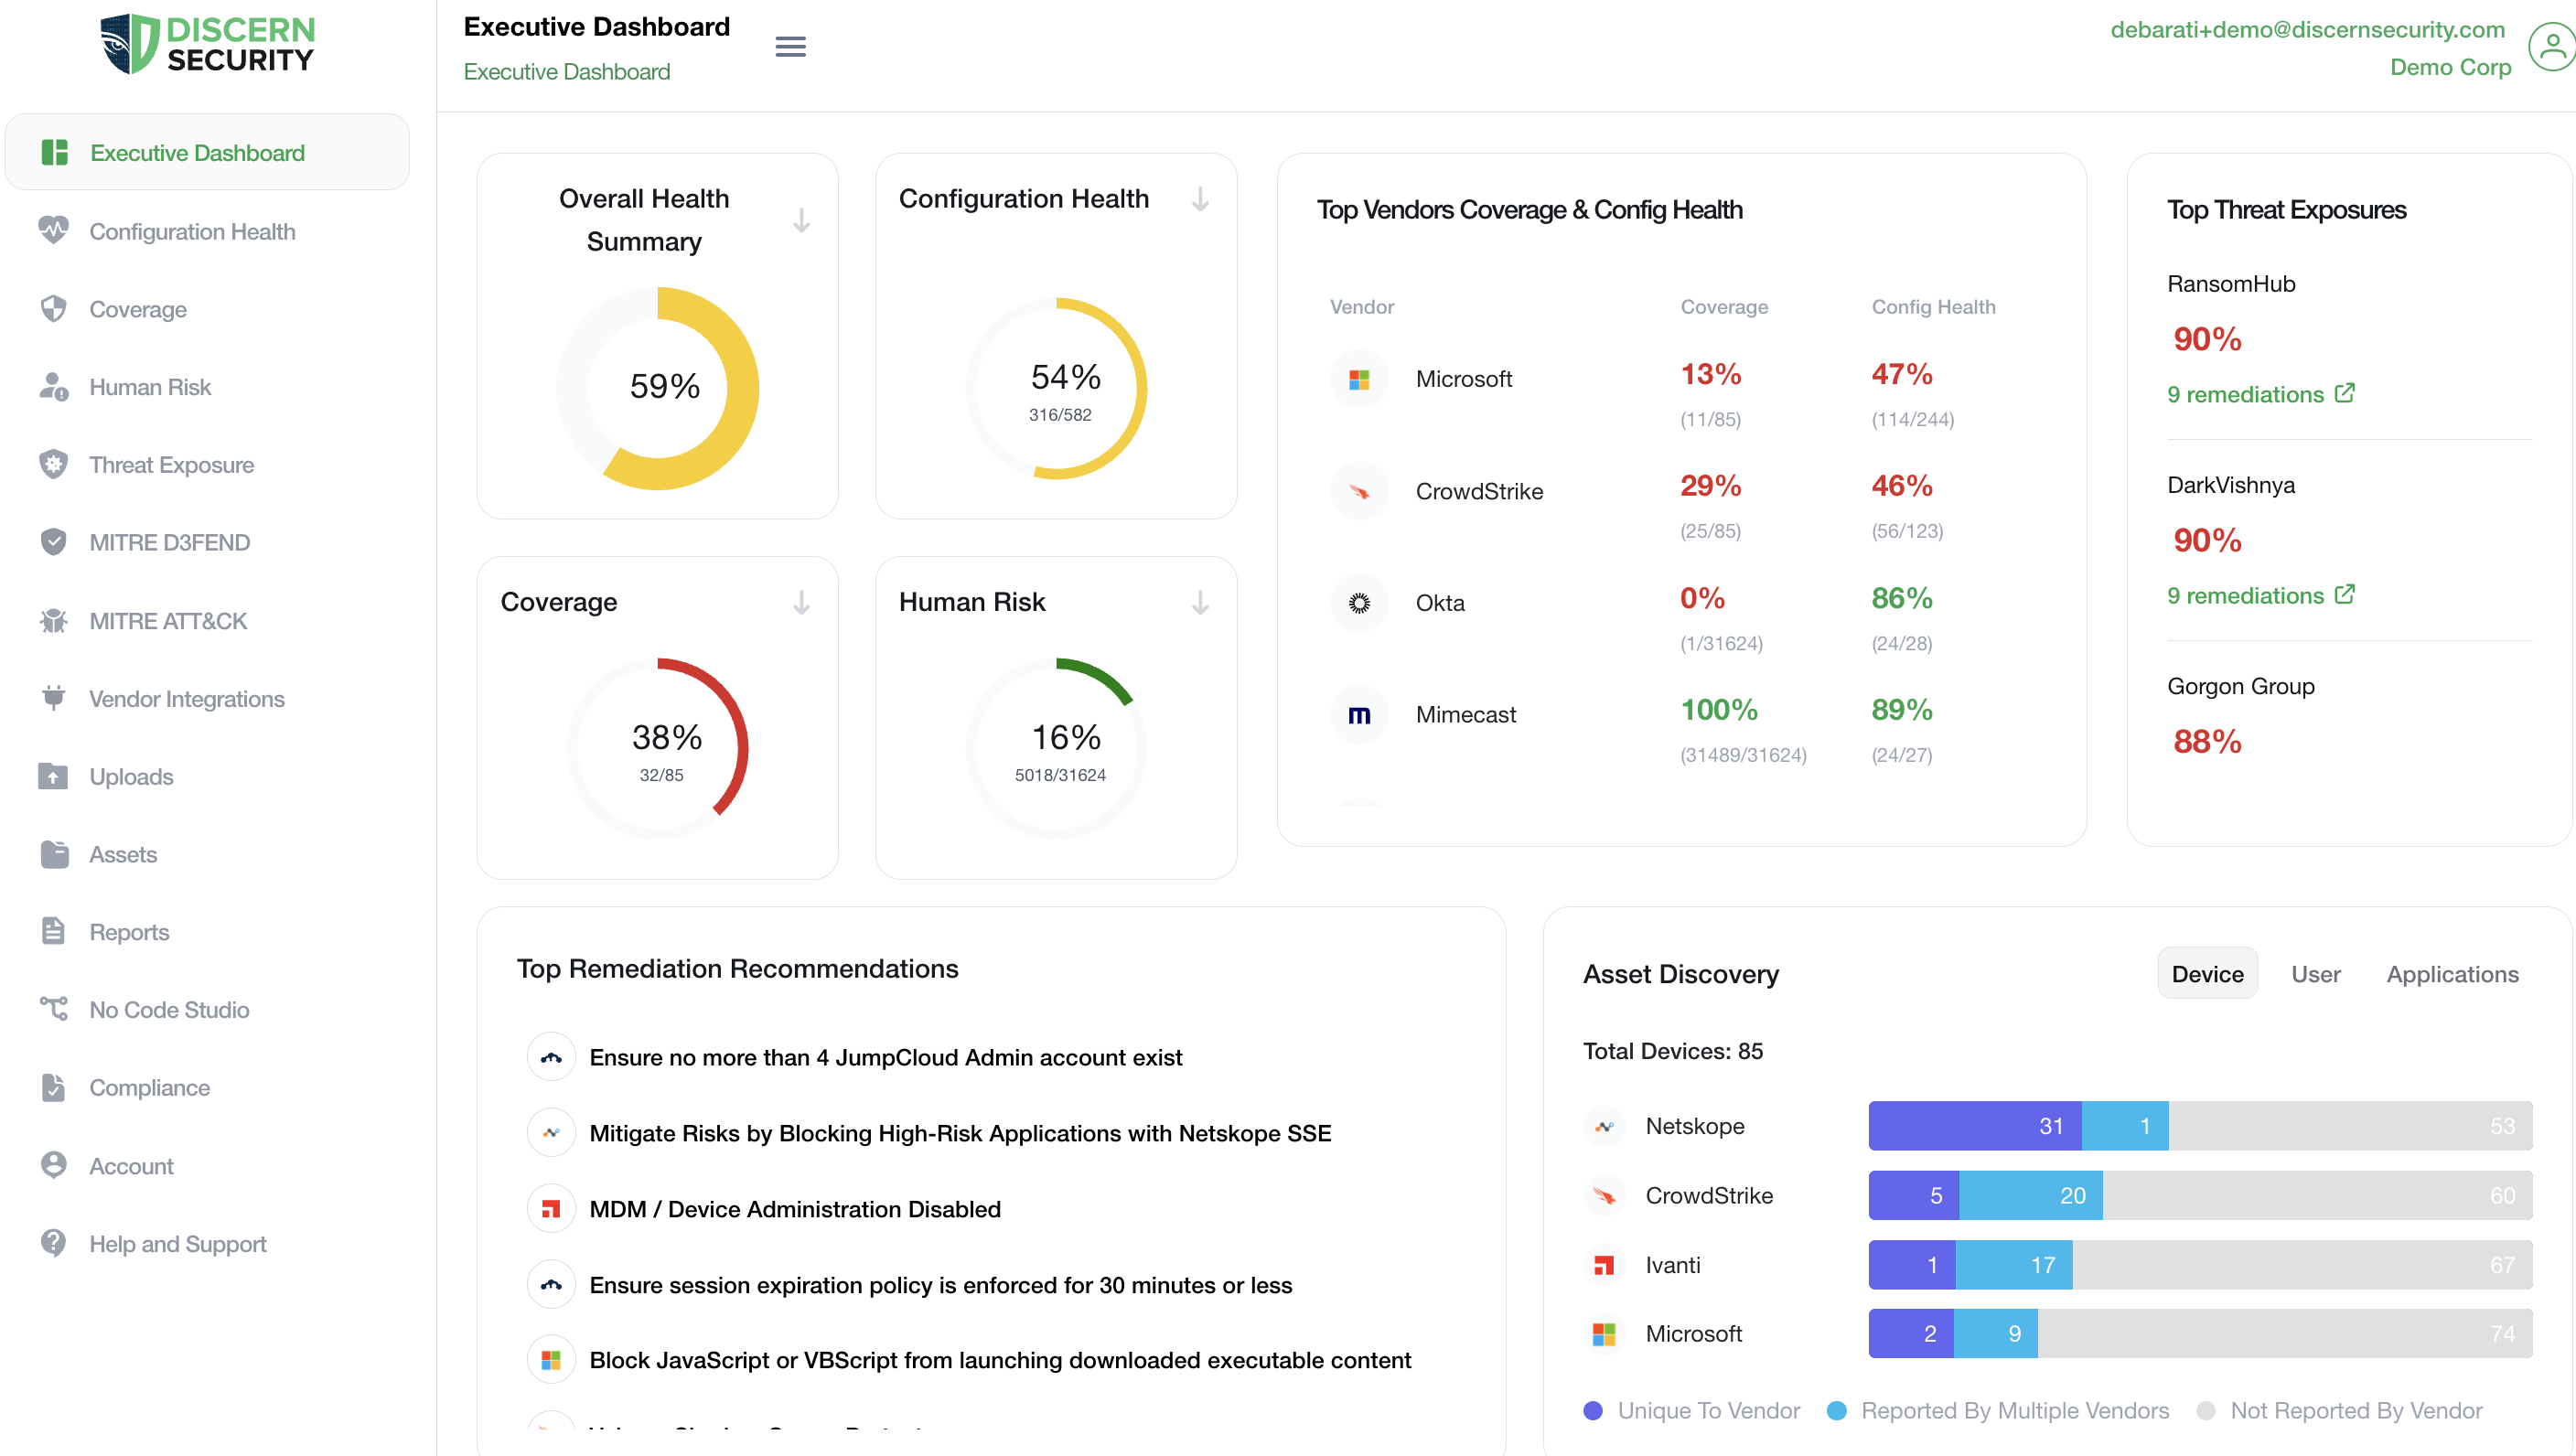Click the Assets folder icon
The height and width of the screenshot is (1456, 2576).
pyautogui.click(x=54, y=854)
